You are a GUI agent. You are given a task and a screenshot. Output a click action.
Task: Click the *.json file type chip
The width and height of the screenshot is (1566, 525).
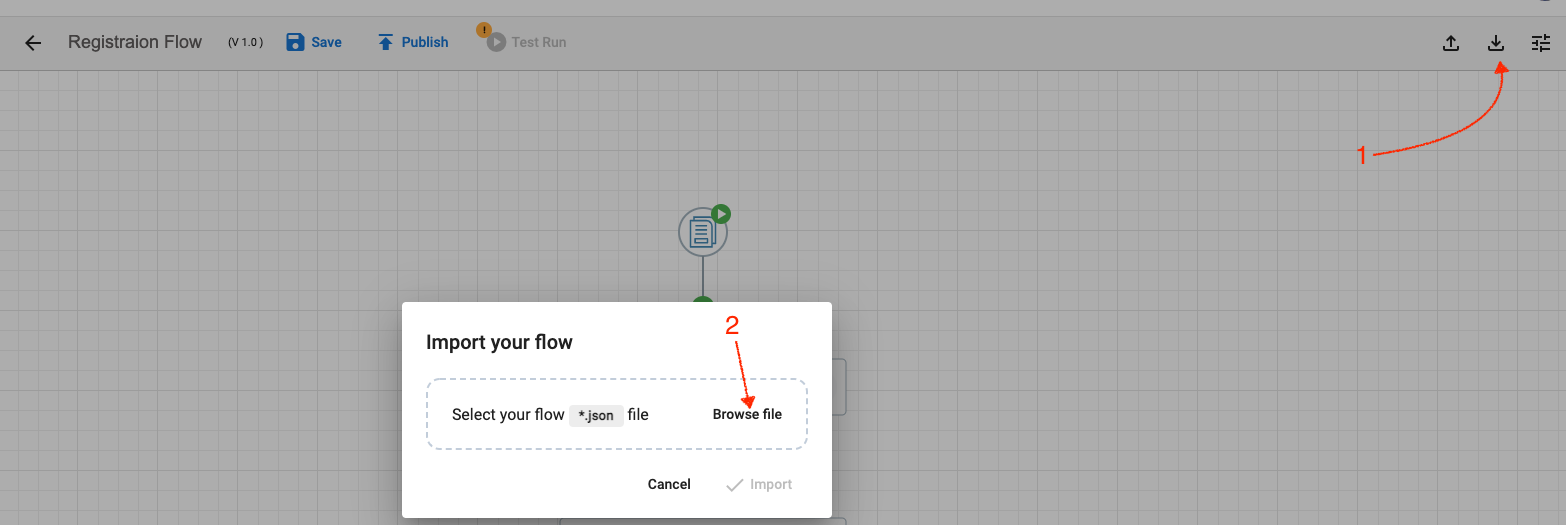[x=596, y=415]
